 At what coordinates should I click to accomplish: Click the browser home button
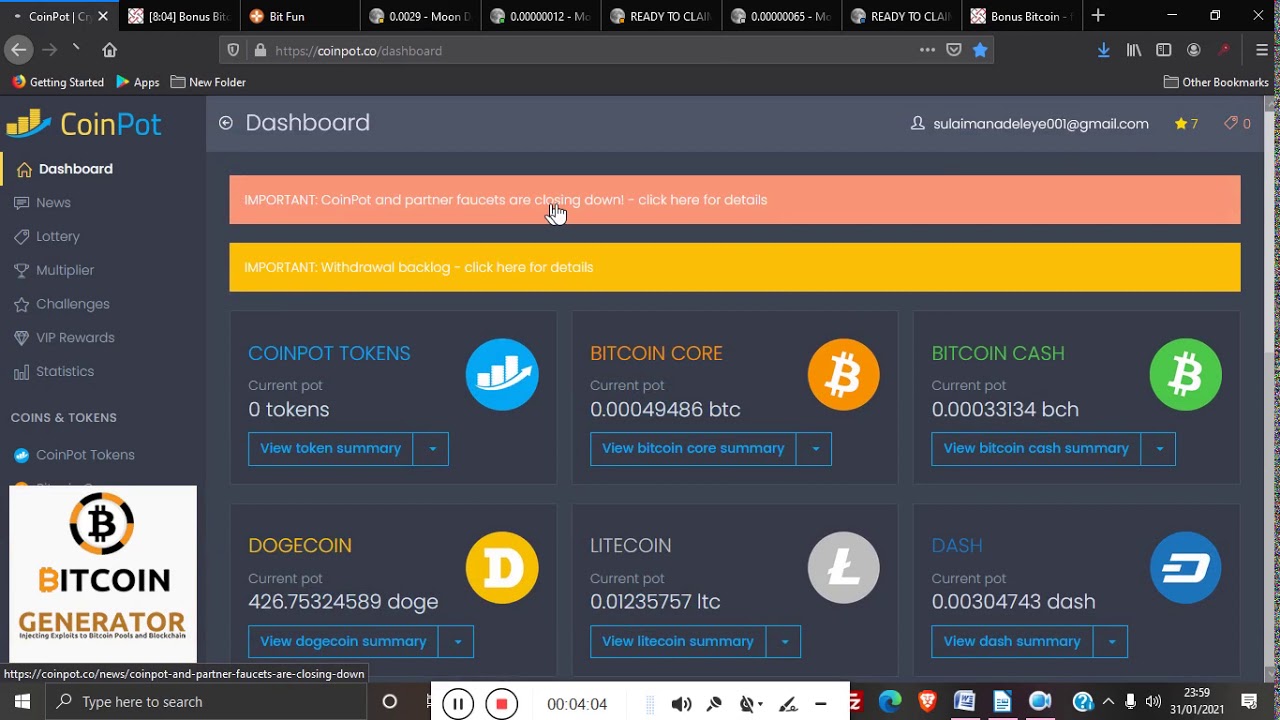pyautogui.click(x=110, y=50)
